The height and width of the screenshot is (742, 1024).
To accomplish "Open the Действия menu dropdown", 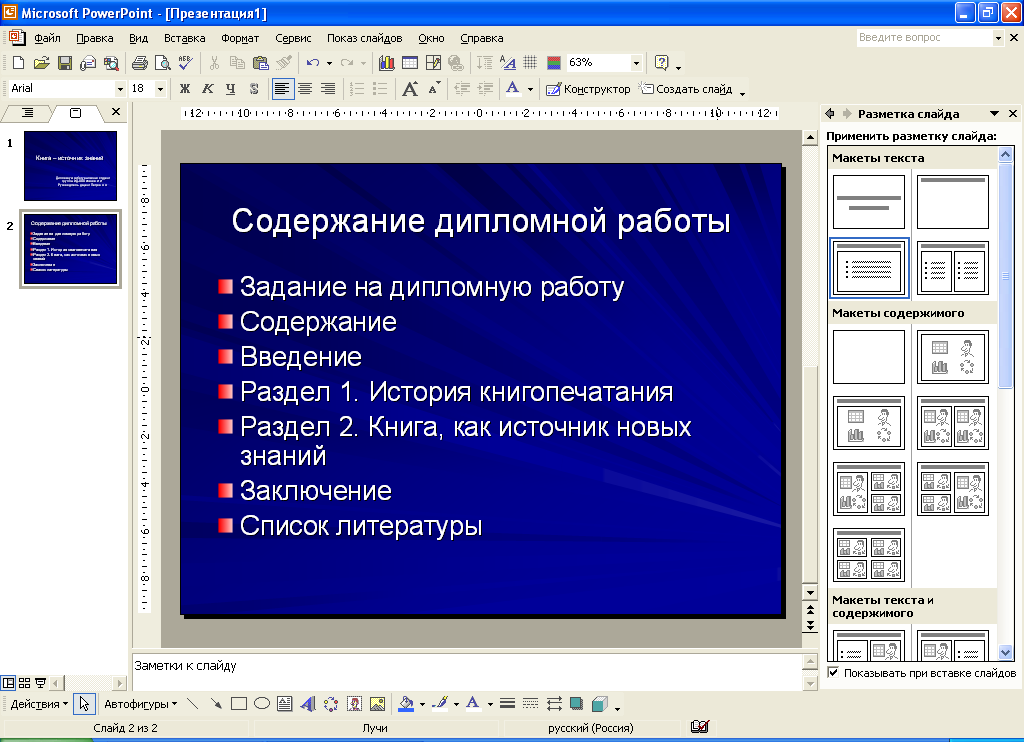I will (x=39, y=703).
